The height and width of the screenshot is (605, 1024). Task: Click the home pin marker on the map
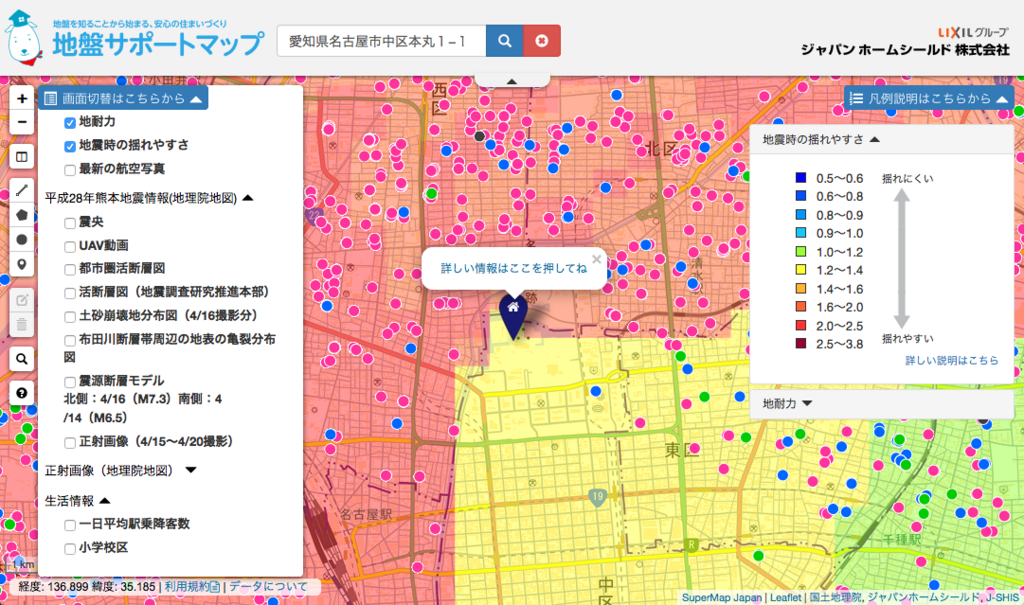click(x=513, y=316)
